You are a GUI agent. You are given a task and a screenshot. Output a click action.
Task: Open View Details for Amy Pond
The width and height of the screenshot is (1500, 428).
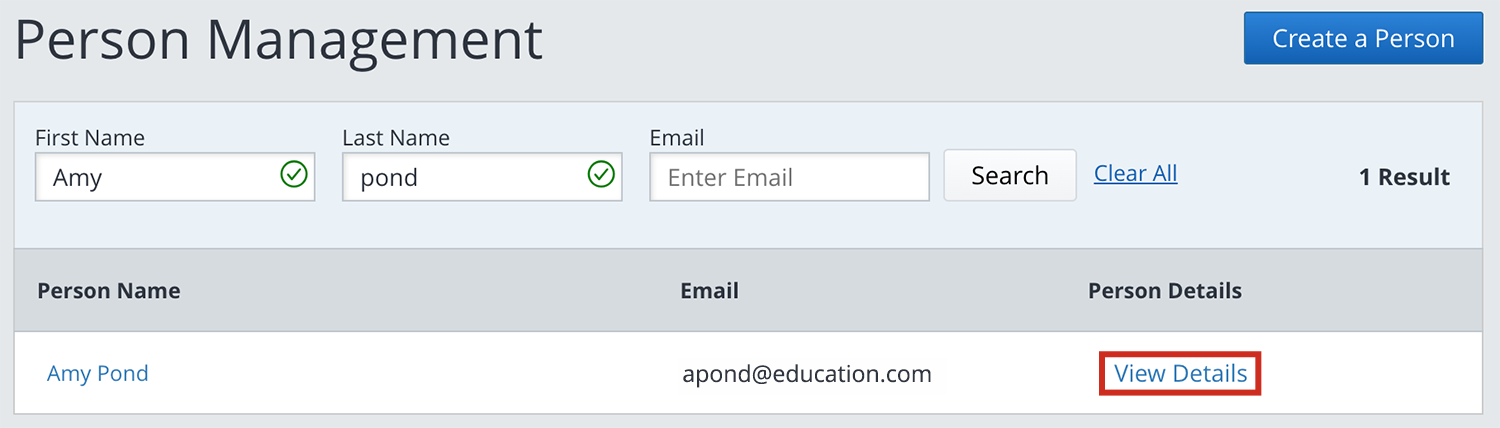(x=1180, y=374)
